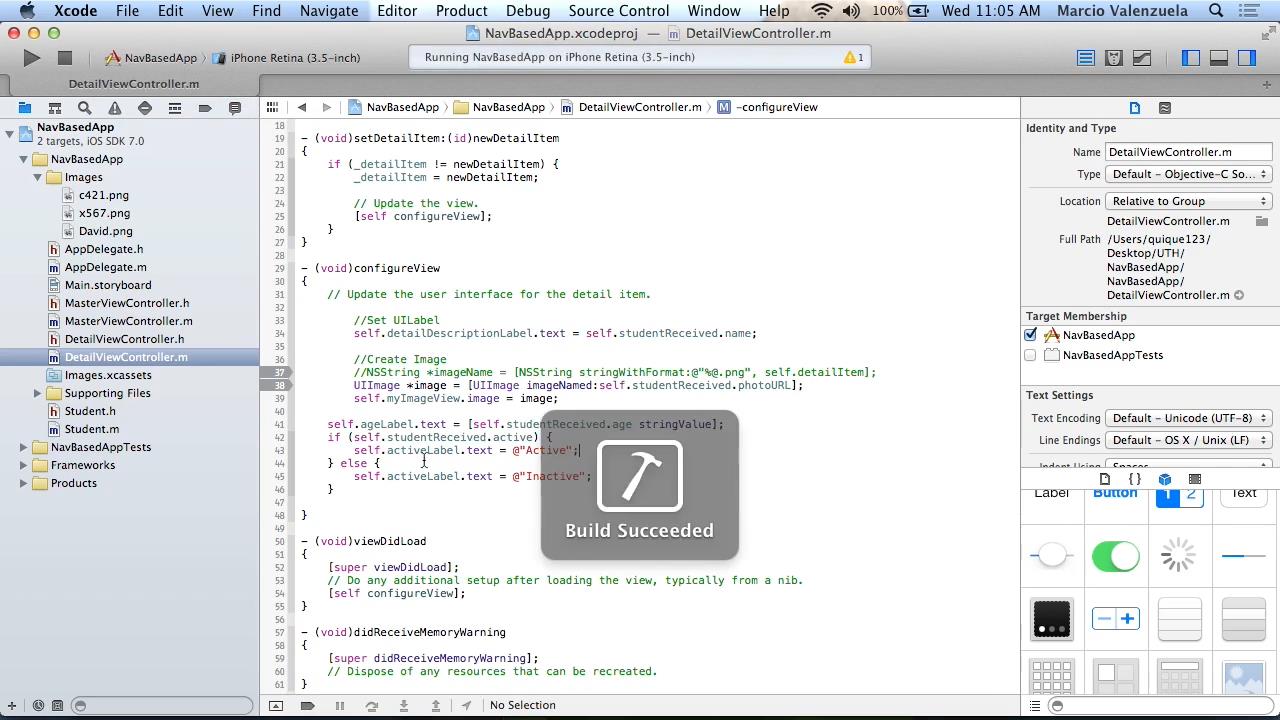
Task: Check NavBasedAppTests target membership
Action: tap(1030, 355)
